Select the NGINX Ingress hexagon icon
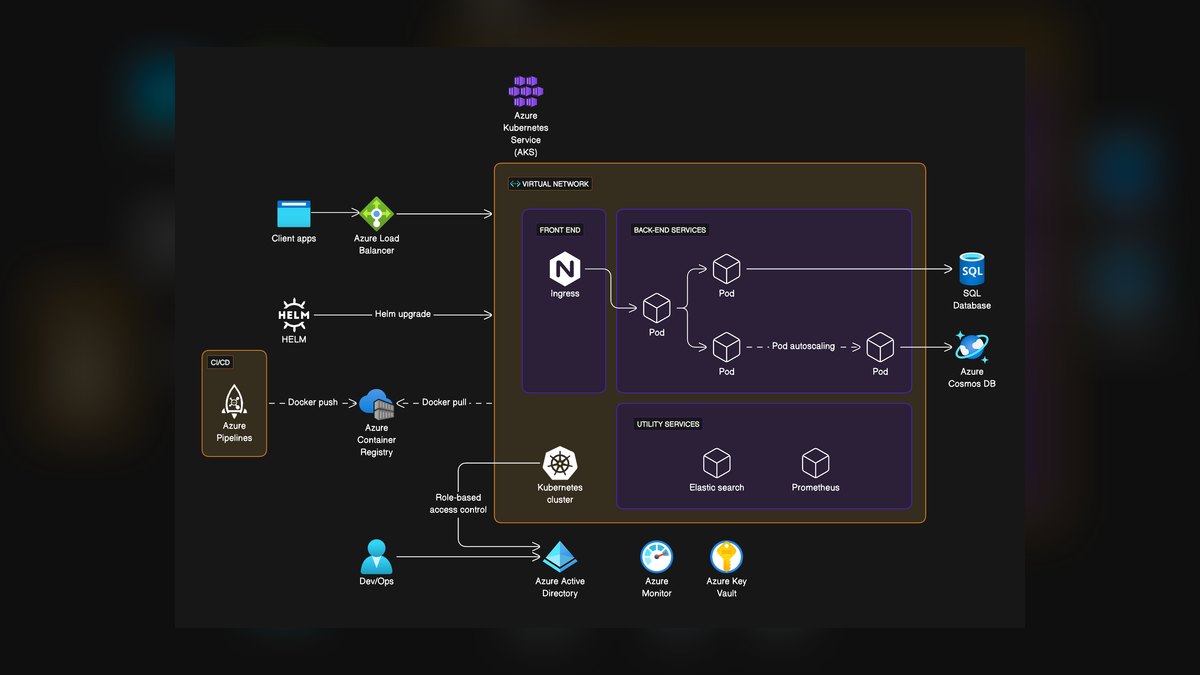The image size is (1200, 675). pyautogui.click(x=565, y=269)
